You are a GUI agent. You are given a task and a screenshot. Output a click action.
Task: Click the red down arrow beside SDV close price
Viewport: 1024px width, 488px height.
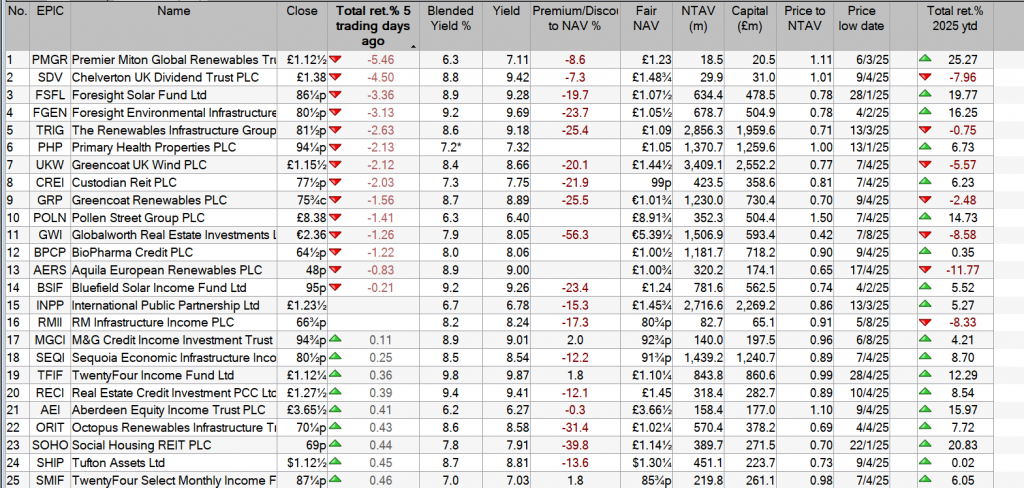(335, 77)
